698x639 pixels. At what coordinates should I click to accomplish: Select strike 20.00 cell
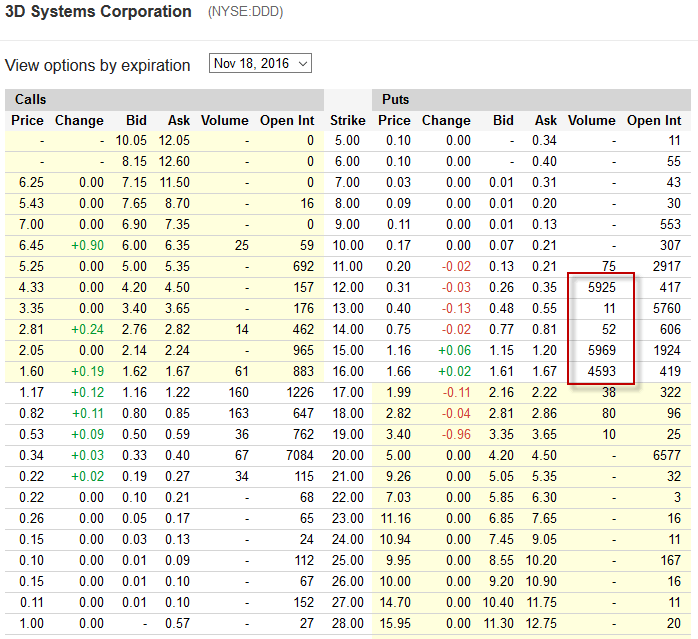[348, 456]
